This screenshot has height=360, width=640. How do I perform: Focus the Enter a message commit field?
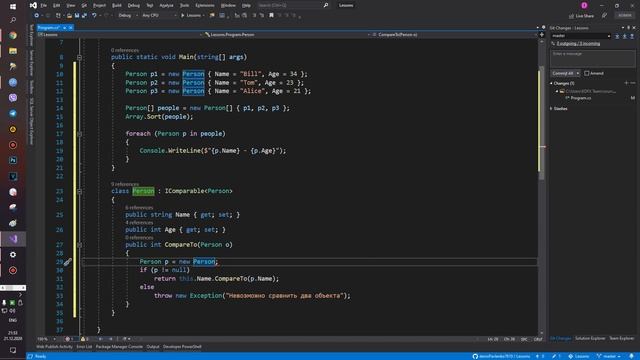593,58
